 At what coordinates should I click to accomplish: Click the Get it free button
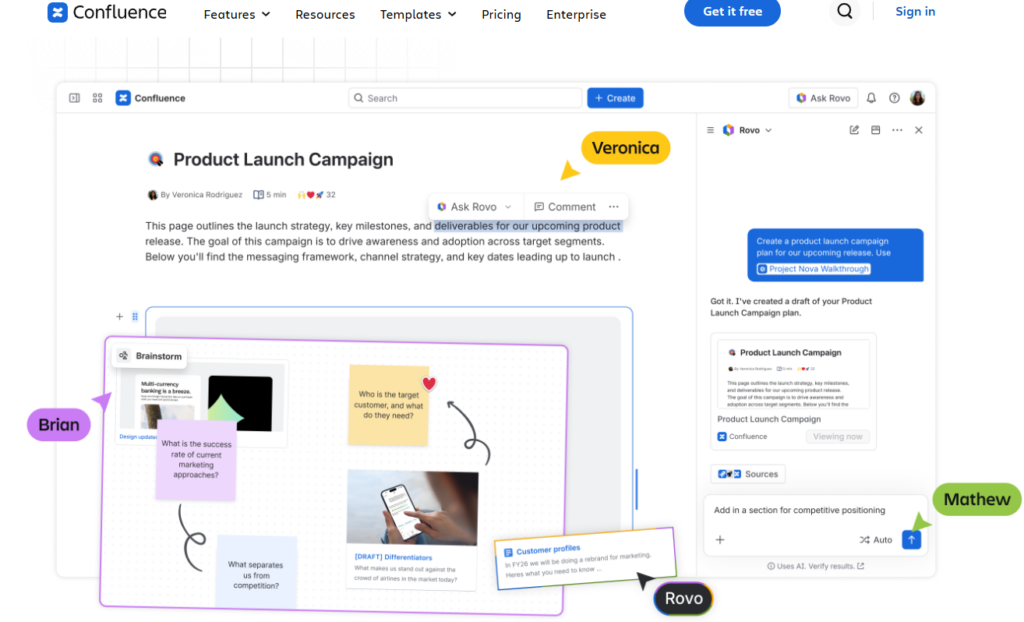click(x=732, y=12)
